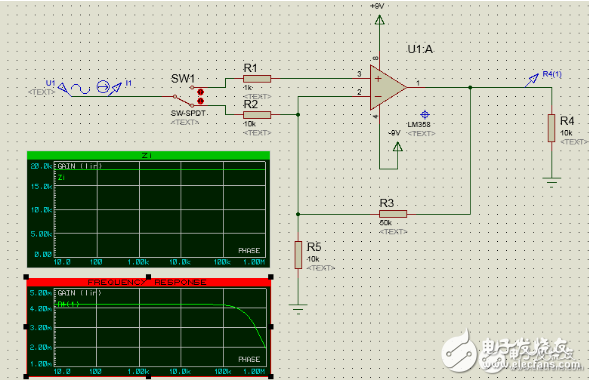Toggle the SW1 SPDT switch contact
589x381 pixels.
point(184,101)
